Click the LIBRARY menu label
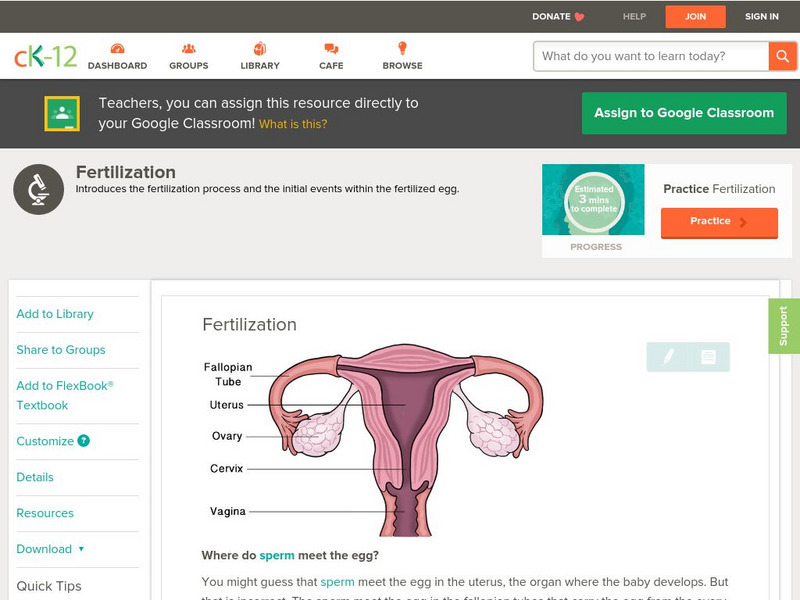 (x=260, y=66)
